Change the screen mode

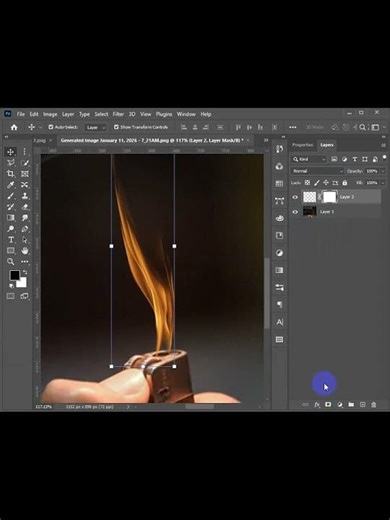coord(24,296)
